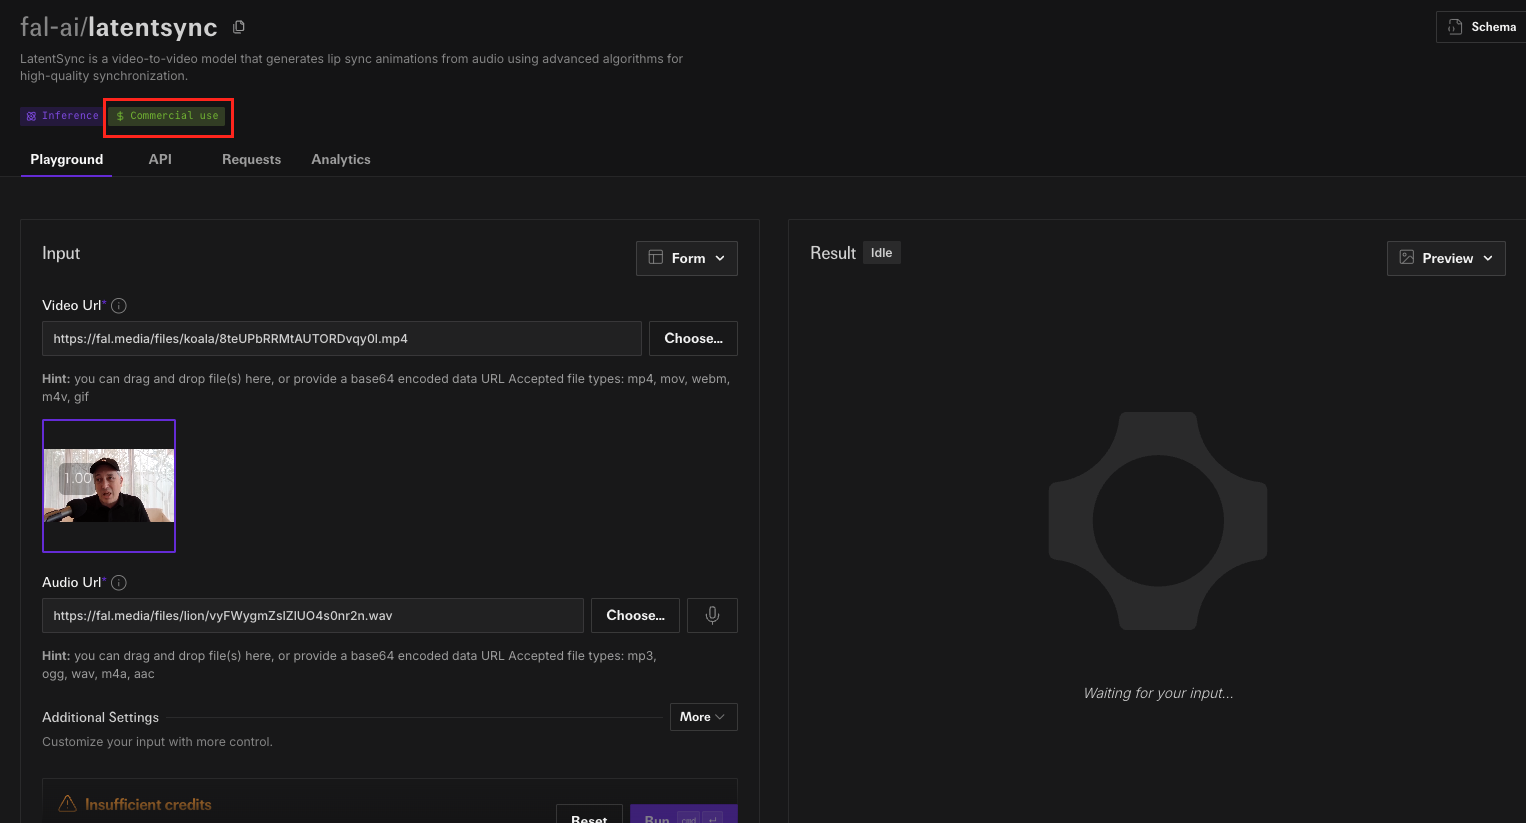Viewport: 1526px width, 823px height.
Task: Click the info icon beside Video Url
Action: point(119,306)
